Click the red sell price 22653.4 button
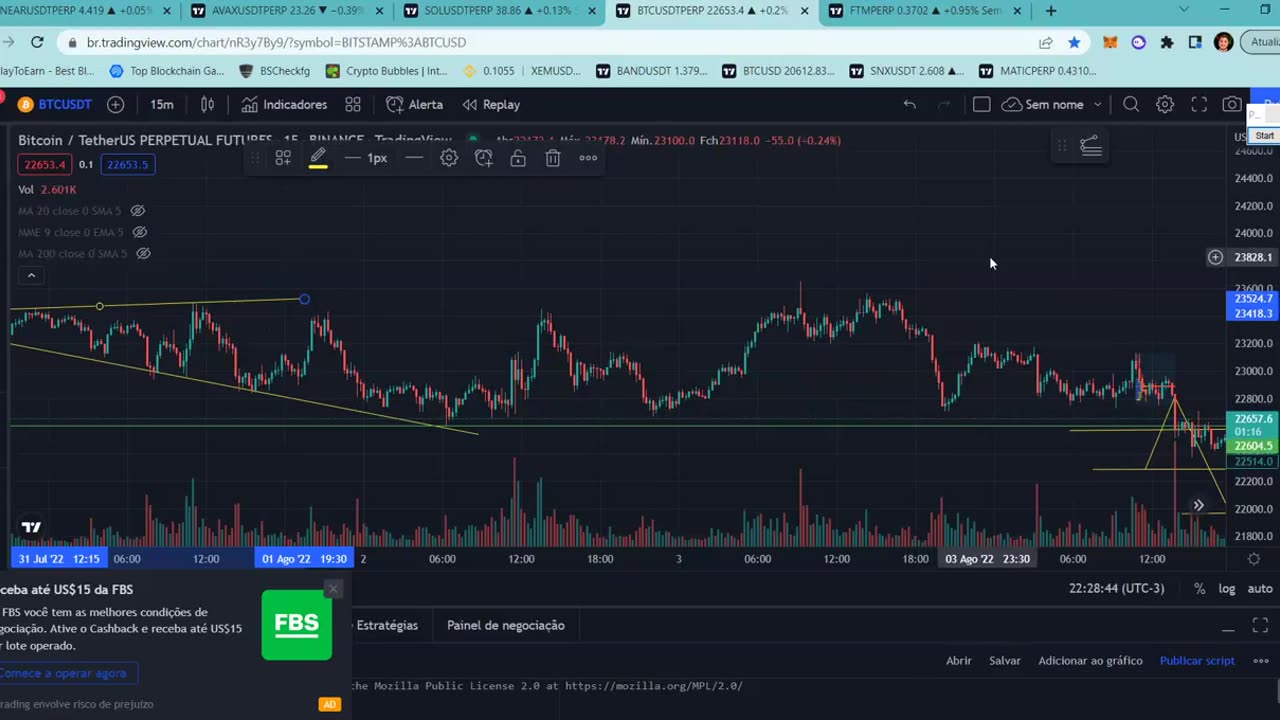The width and height of the screenshot is (1280, 720). [43, 165]
